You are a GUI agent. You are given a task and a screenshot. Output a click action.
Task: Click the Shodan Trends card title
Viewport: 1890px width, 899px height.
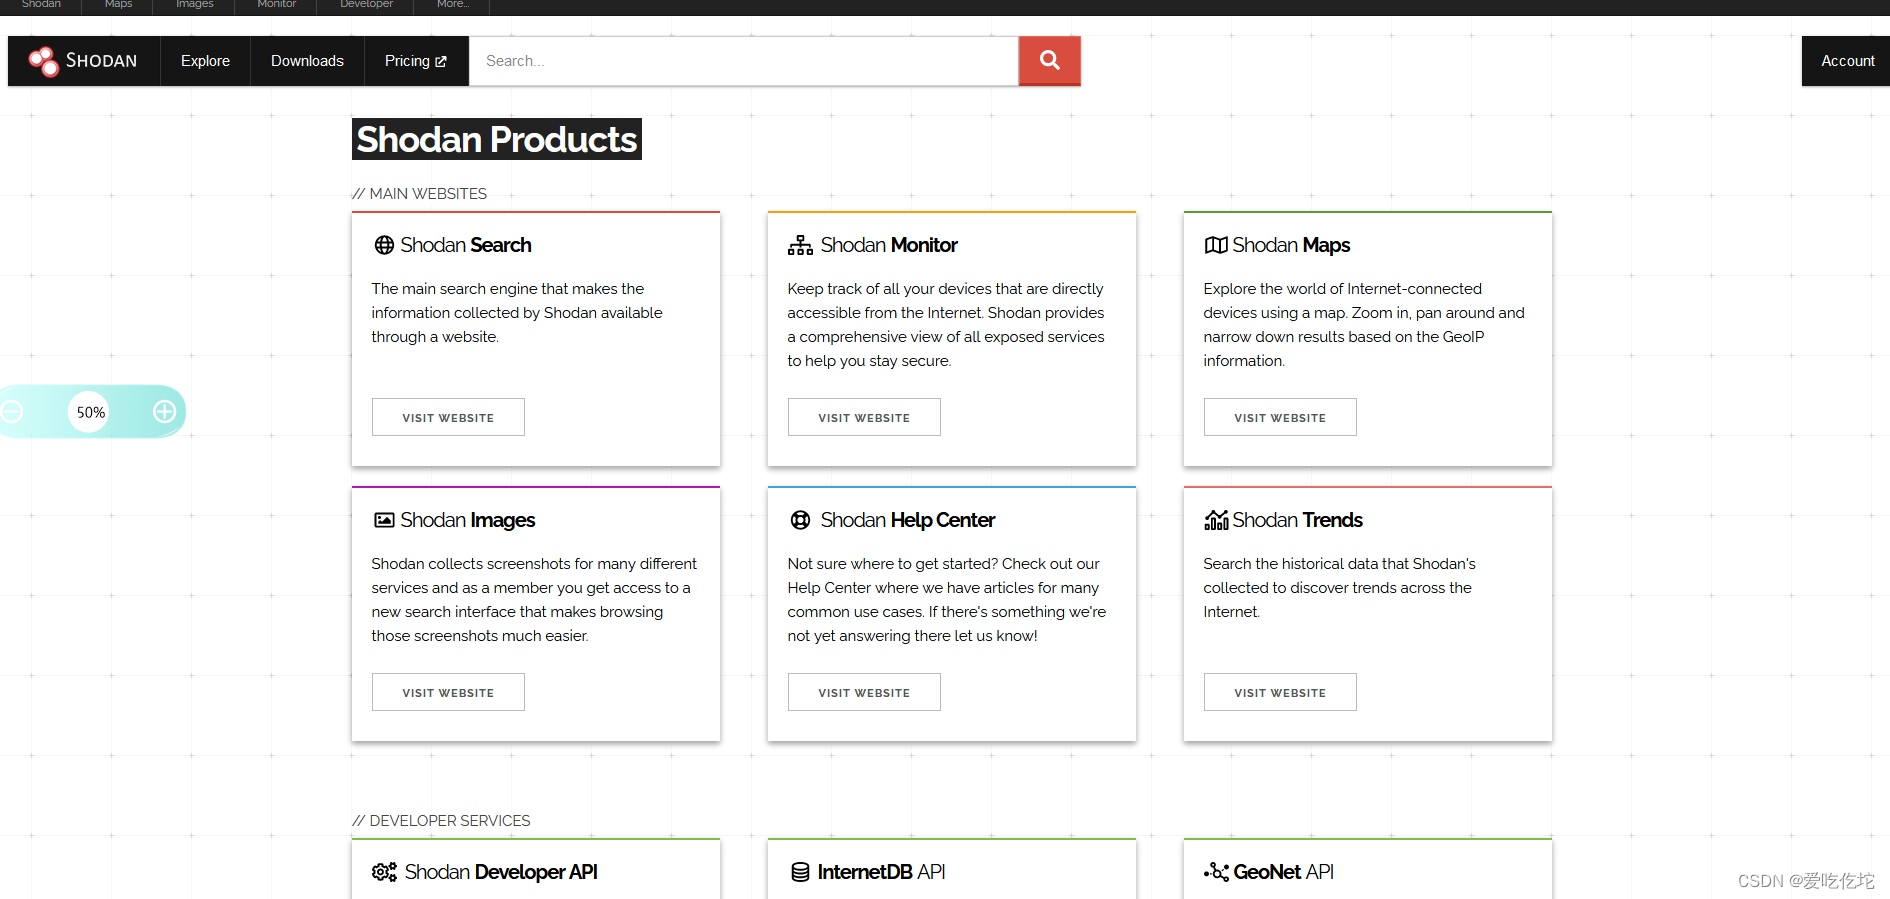pyautogui.click(x=1298, y=520)
